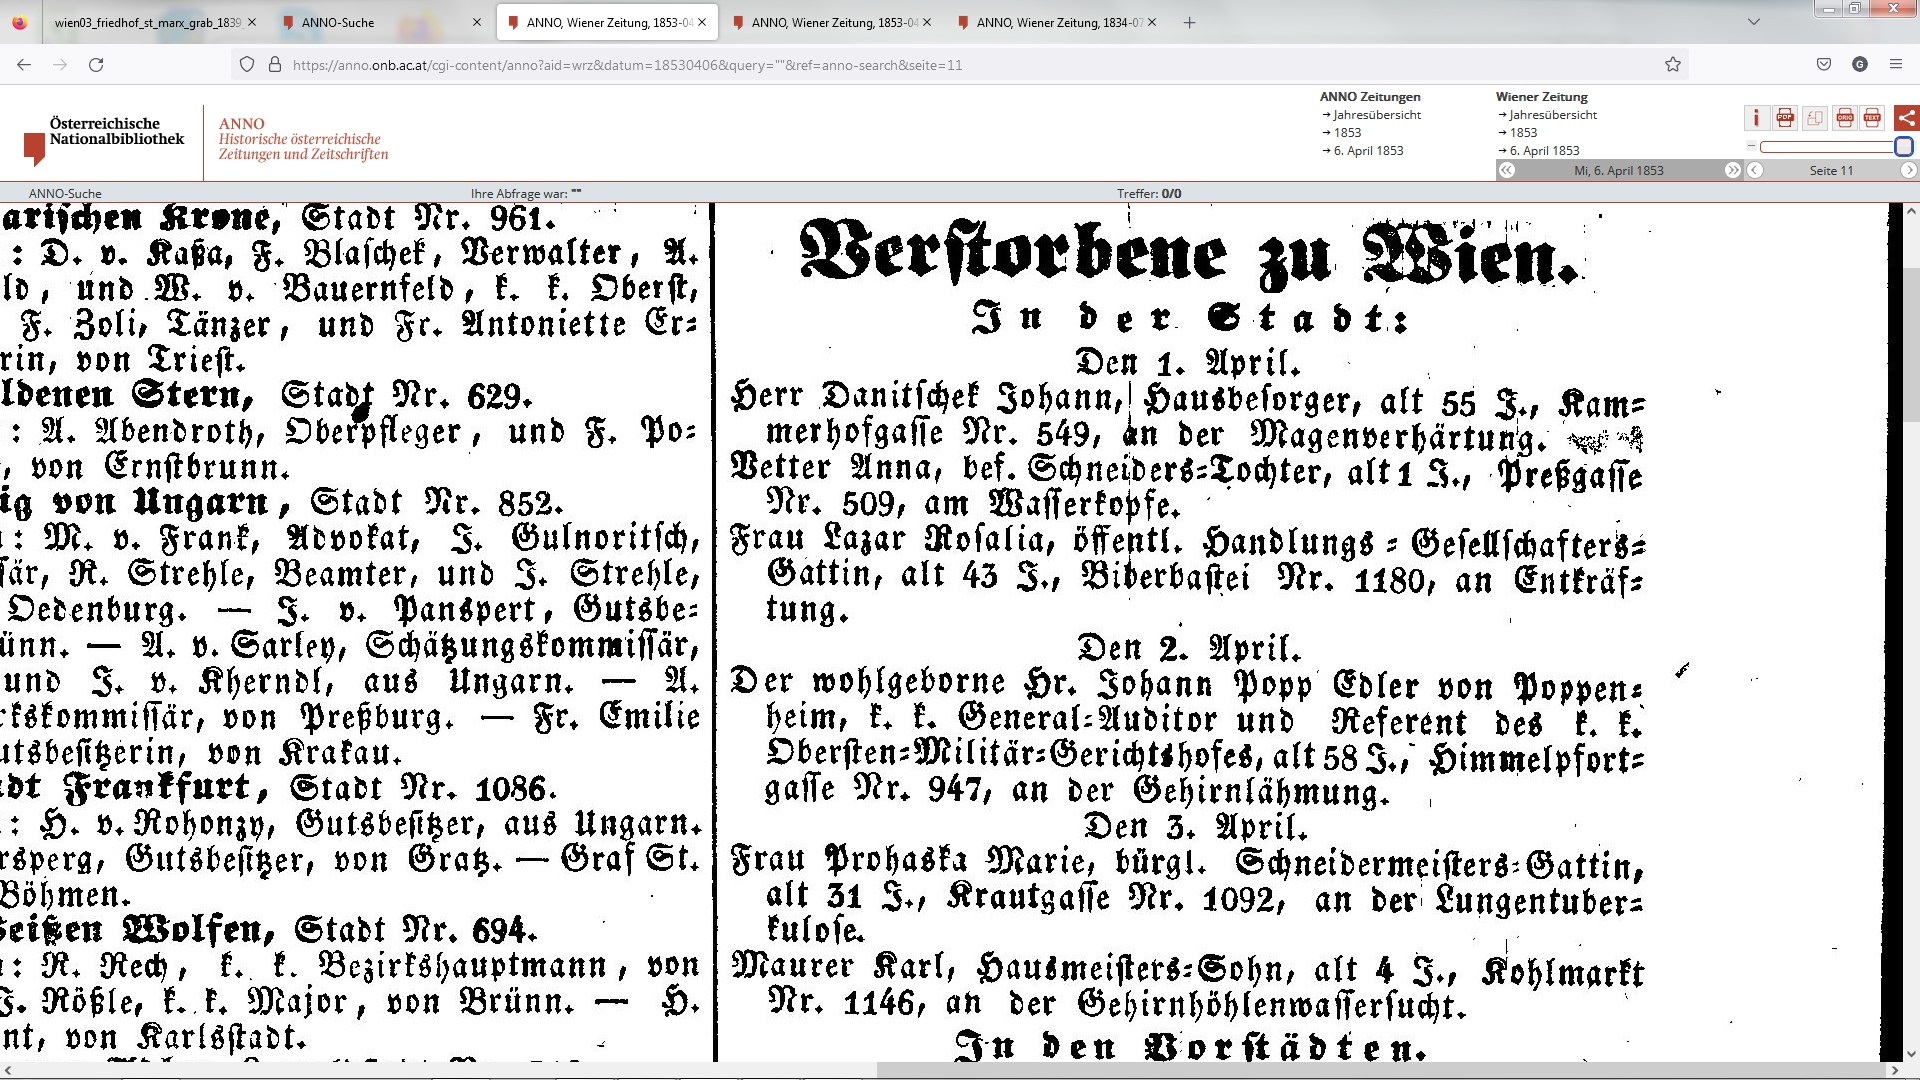Open the info icon for this newspaper issue
Viewport: 1920px width, 1080px height.
point(1756,118)
